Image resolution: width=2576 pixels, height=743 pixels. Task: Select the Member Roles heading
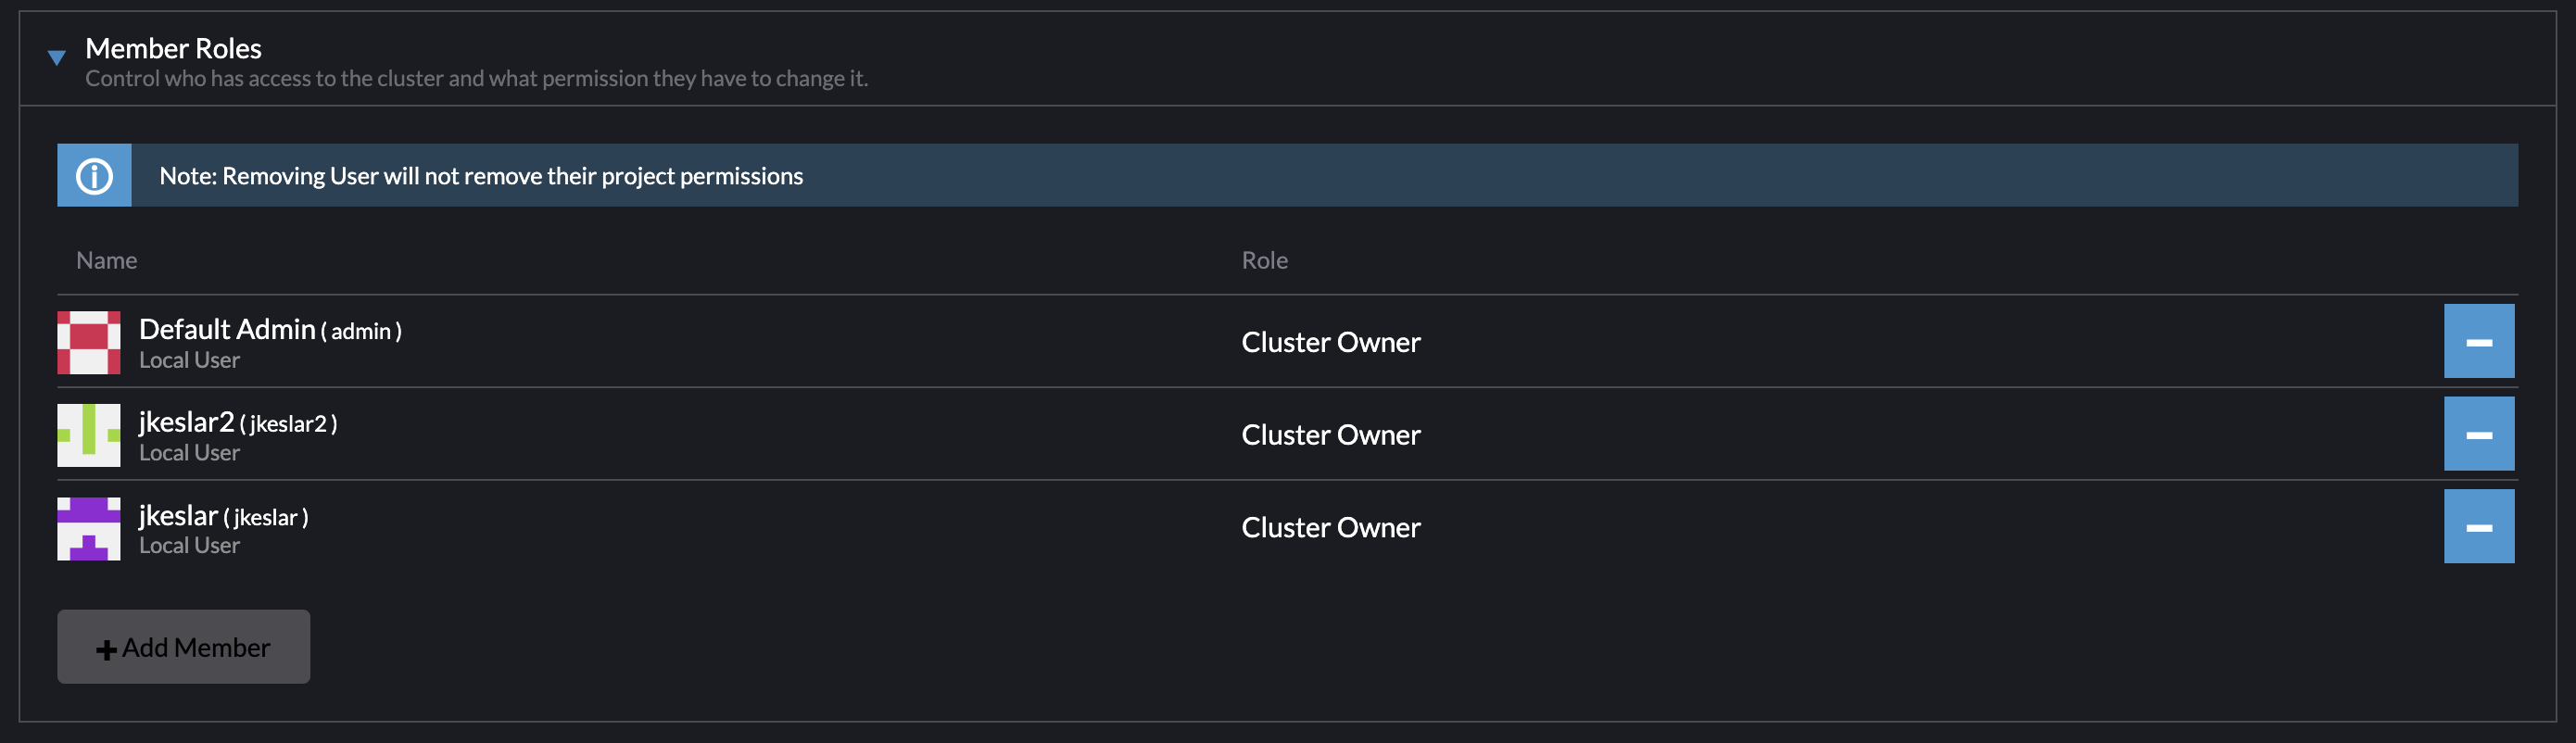(173, 48)
